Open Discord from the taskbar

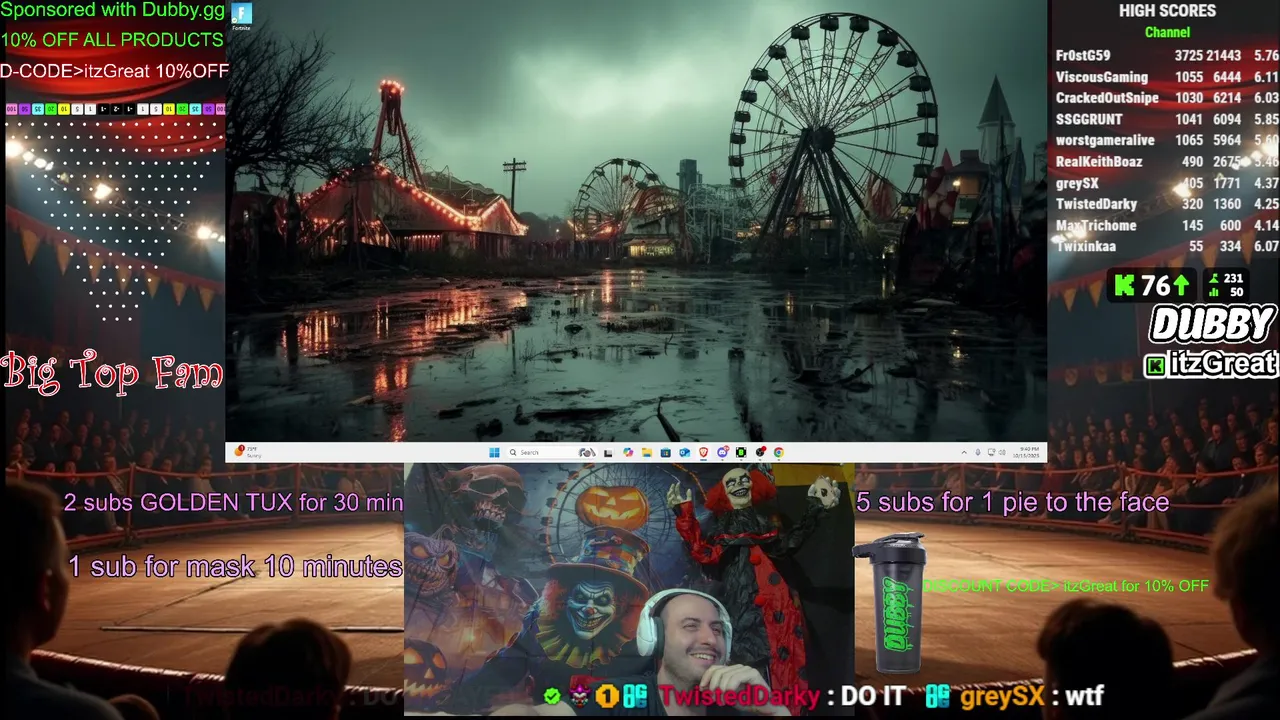(722, 452)
